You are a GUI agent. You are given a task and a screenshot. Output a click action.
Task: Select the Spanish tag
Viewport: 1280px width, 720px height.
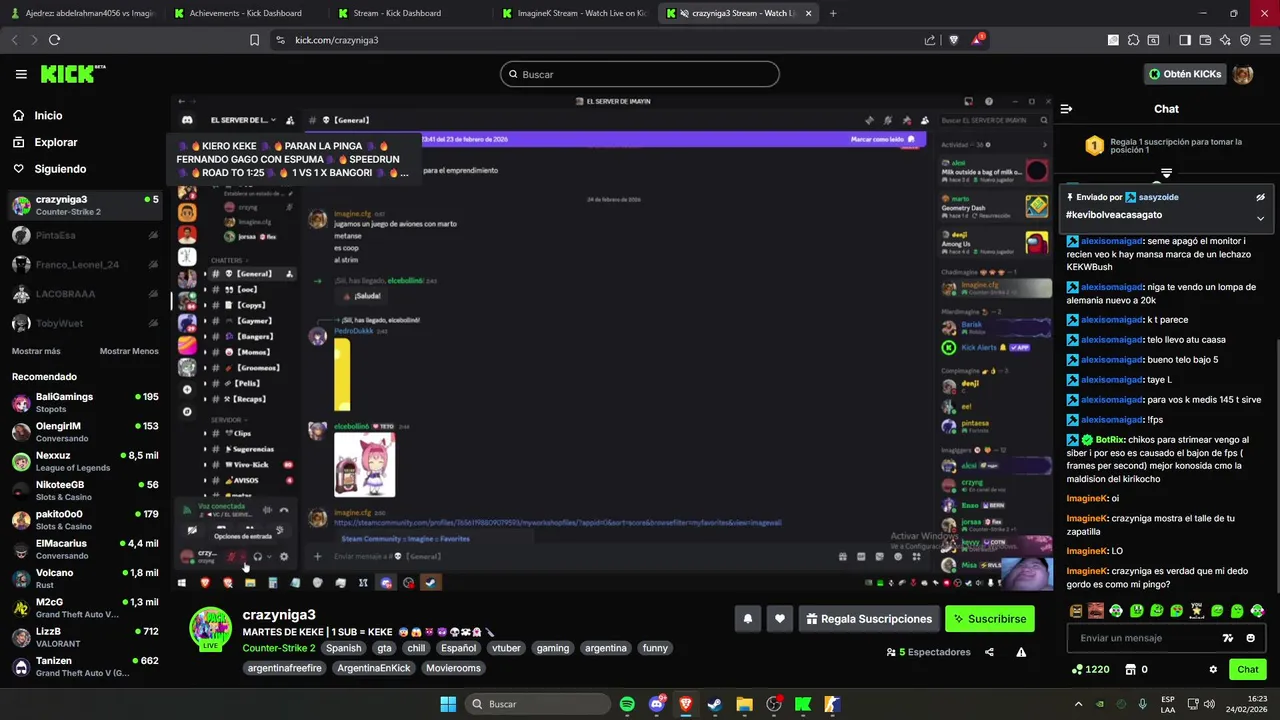(343, 648)
